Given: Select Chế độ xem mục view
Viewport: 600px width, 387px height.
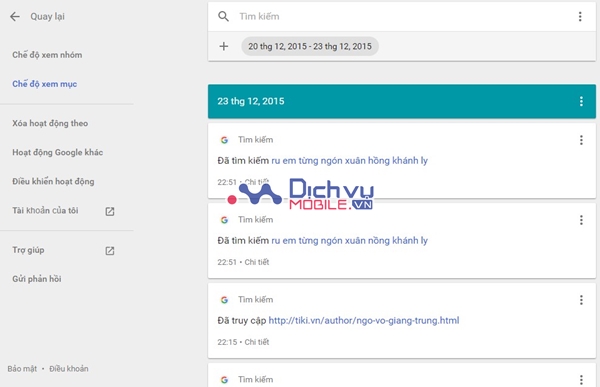Looking at the screenshot, I should point(44,84).
